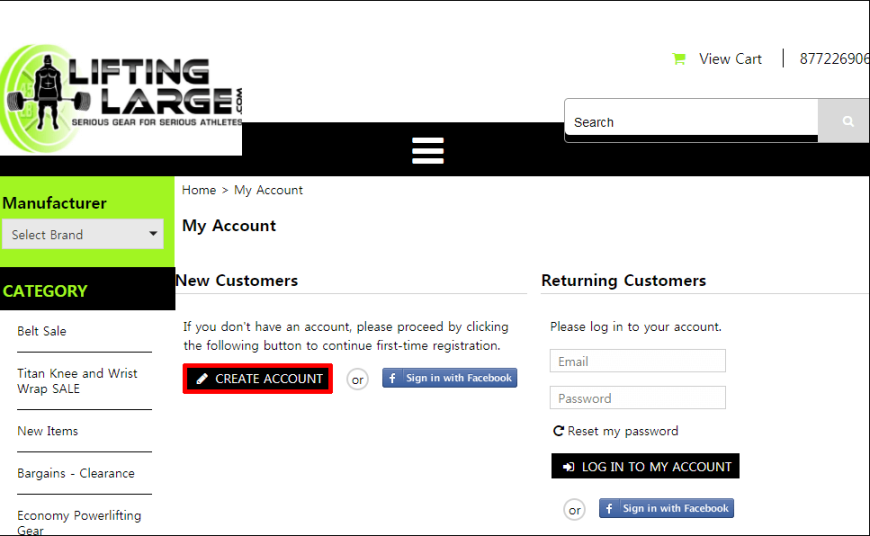The width and height of the screenshot is (870, 536).
Task: Focus the Password input field
Action: coord(638,398)
